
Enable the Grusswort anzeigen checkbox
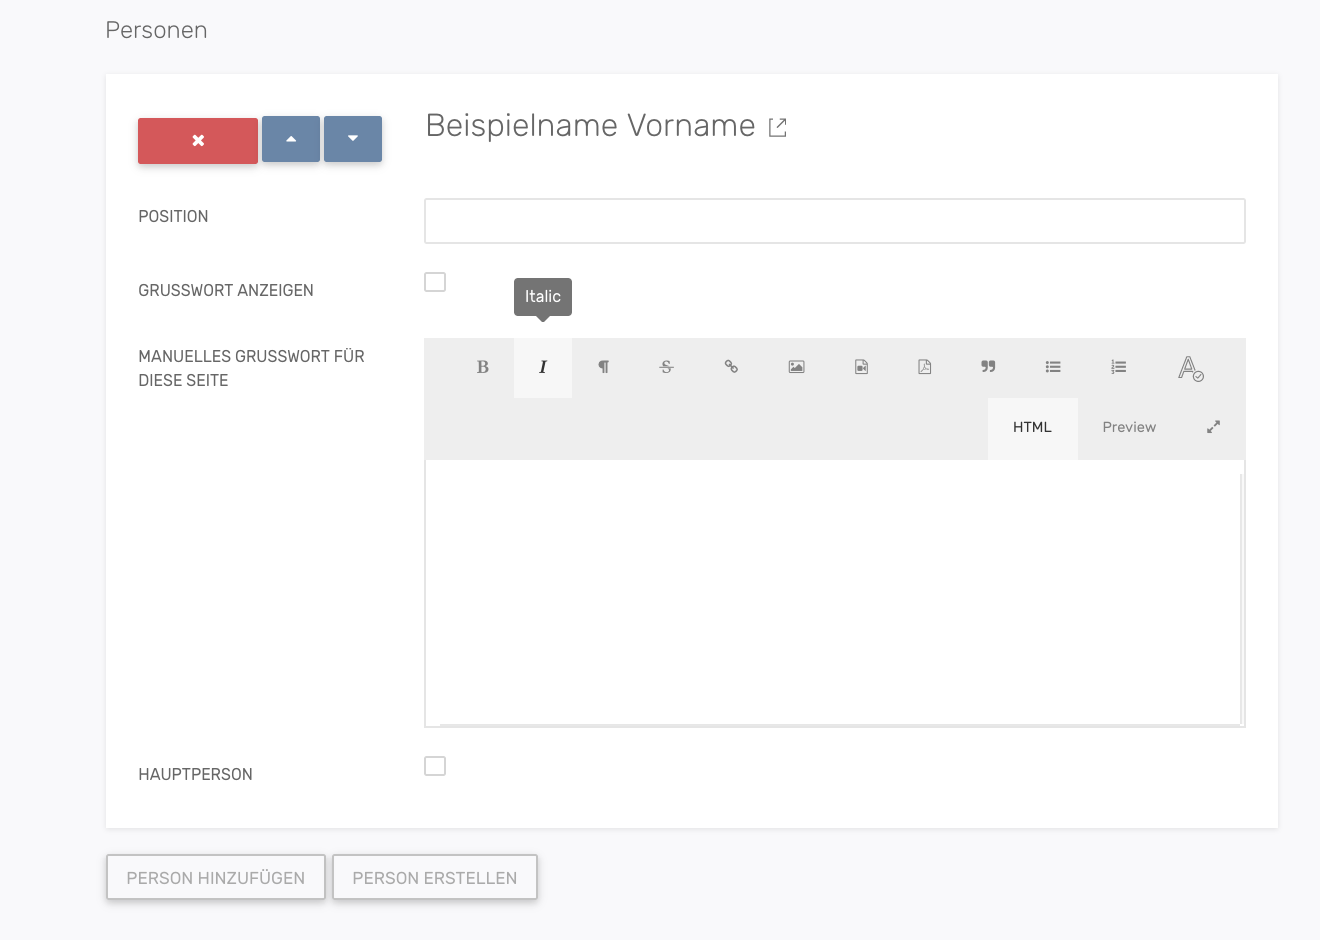pos(435,282)
